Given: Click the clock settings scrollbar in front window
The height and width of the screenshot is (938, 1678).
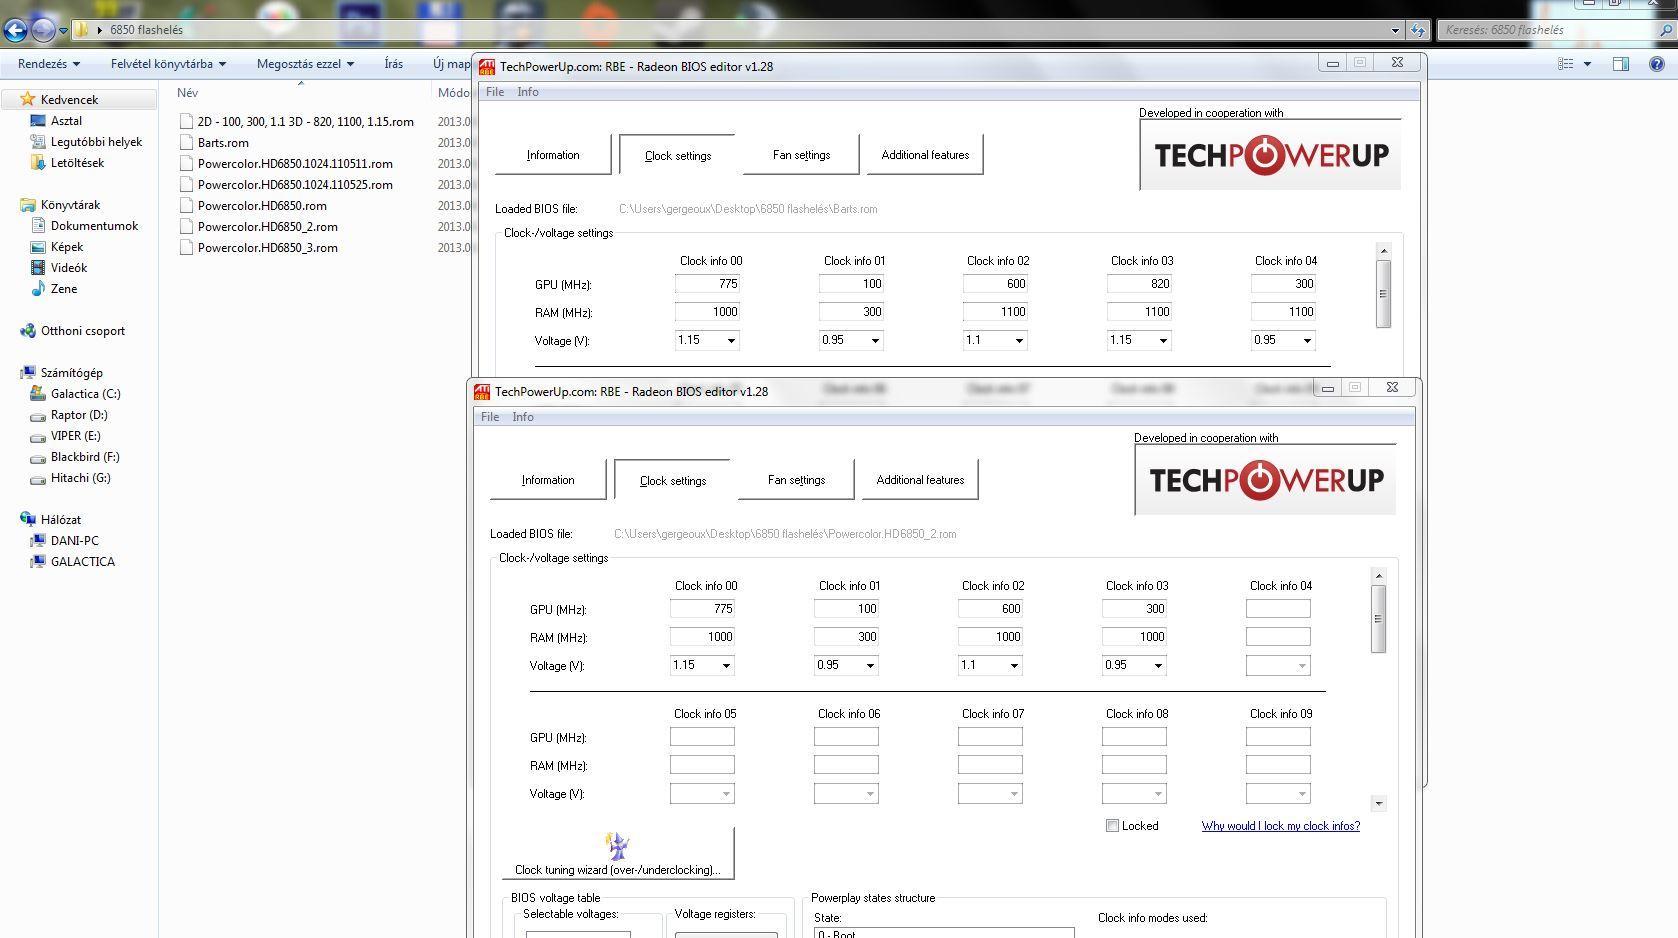Looking at the screenshot, I should (x=1378, y=619).
